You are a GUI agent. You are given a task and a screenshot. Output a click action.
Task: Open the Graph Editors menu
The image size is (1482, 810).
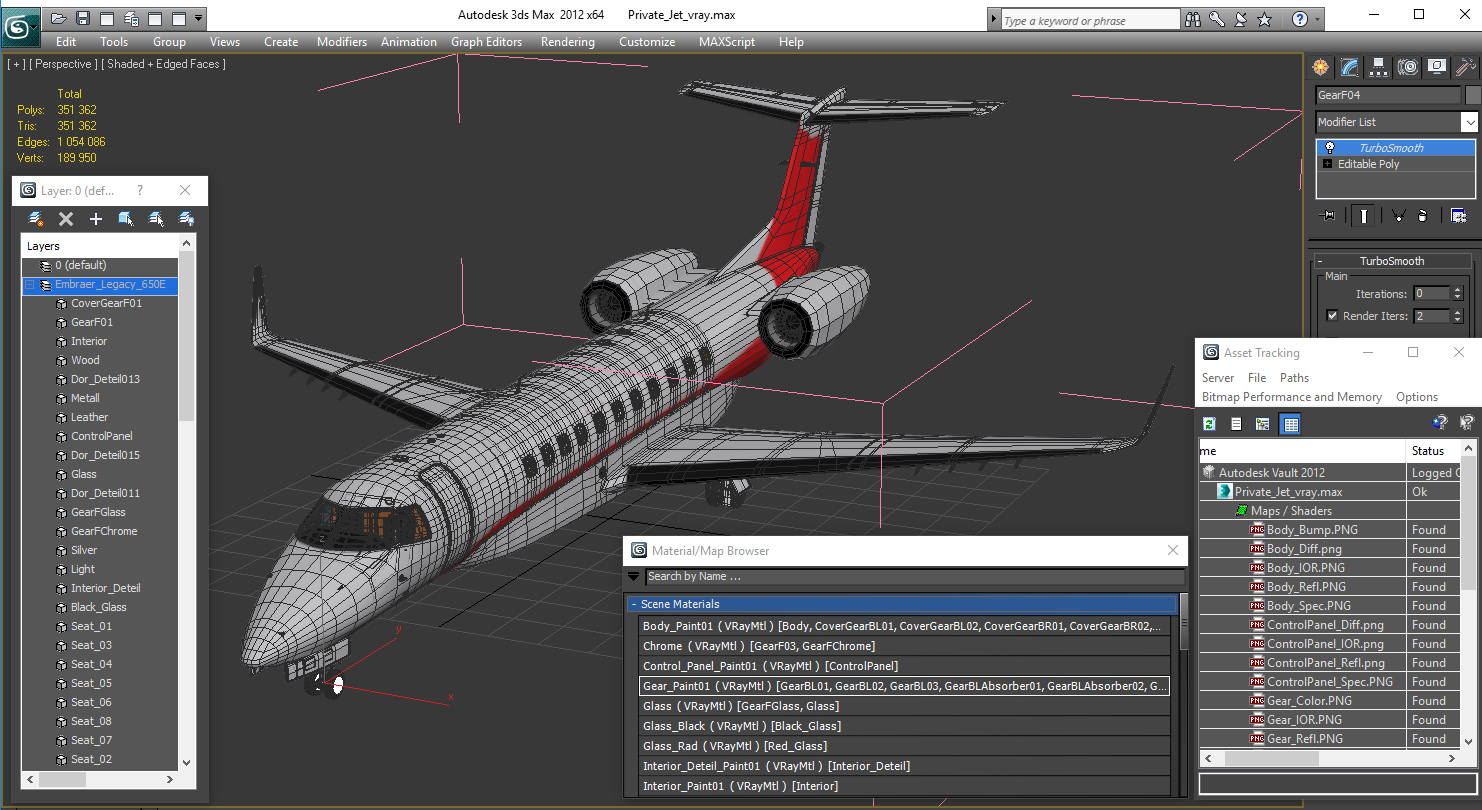coord(487,42)
